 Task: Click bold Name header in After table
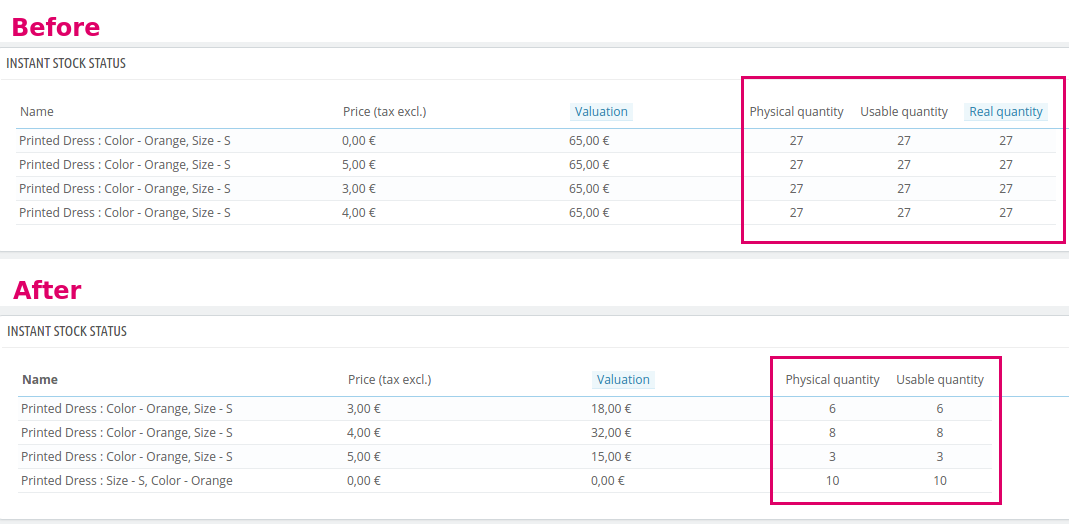pos(40,380)
